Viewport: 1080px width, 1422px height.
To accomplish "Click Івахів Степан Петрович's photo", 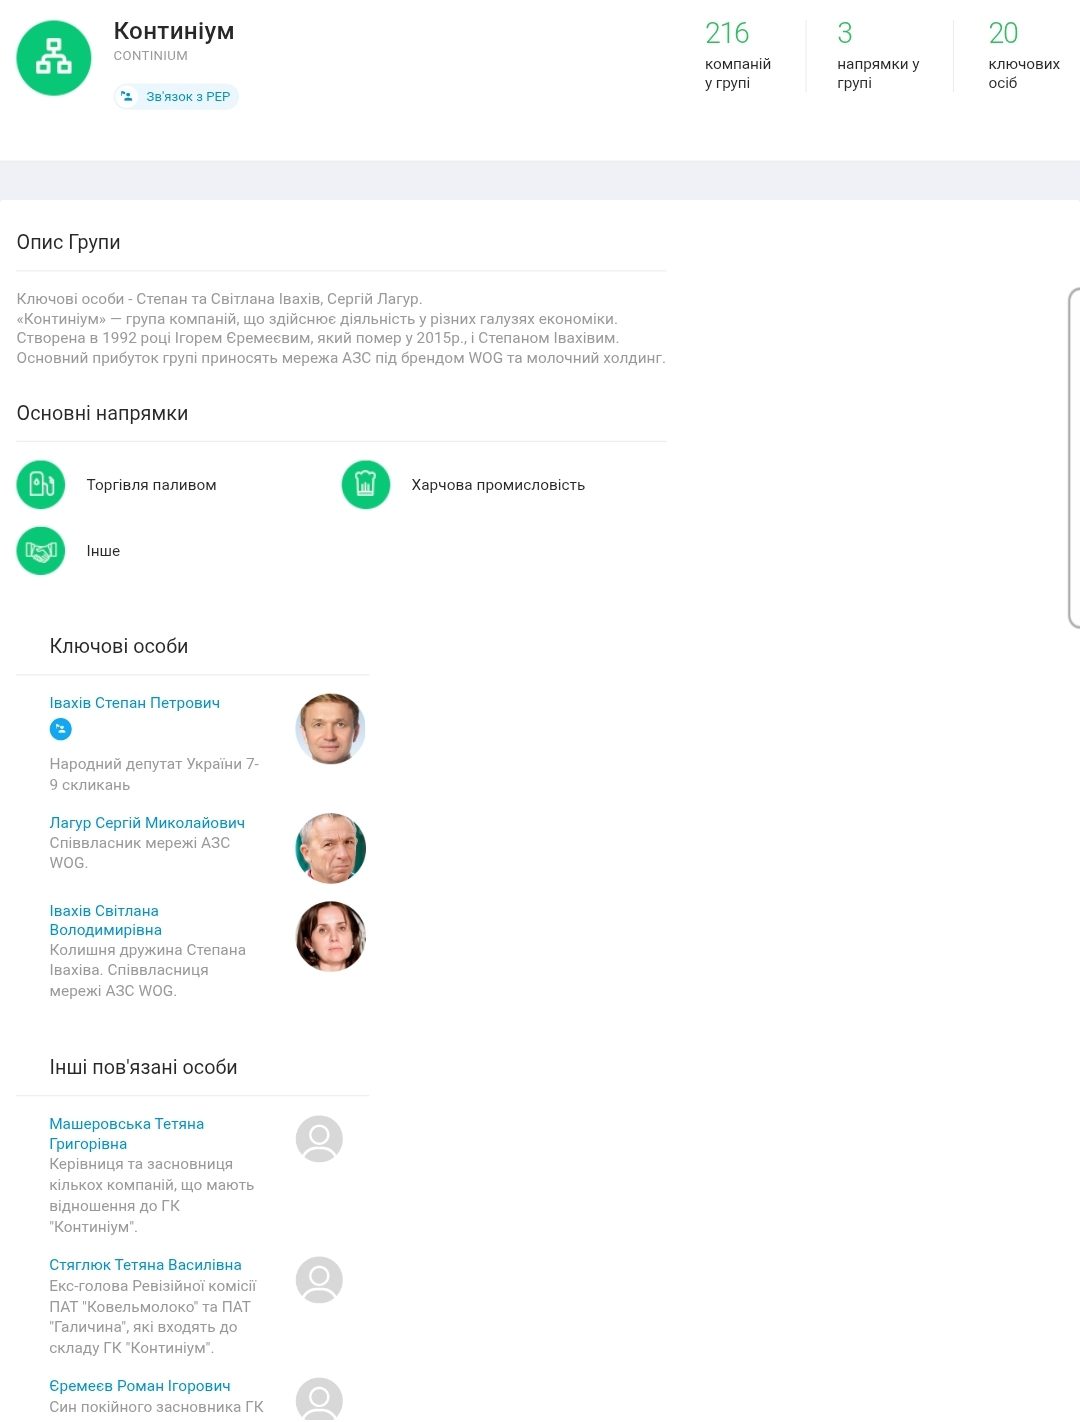I will point(330,729).
